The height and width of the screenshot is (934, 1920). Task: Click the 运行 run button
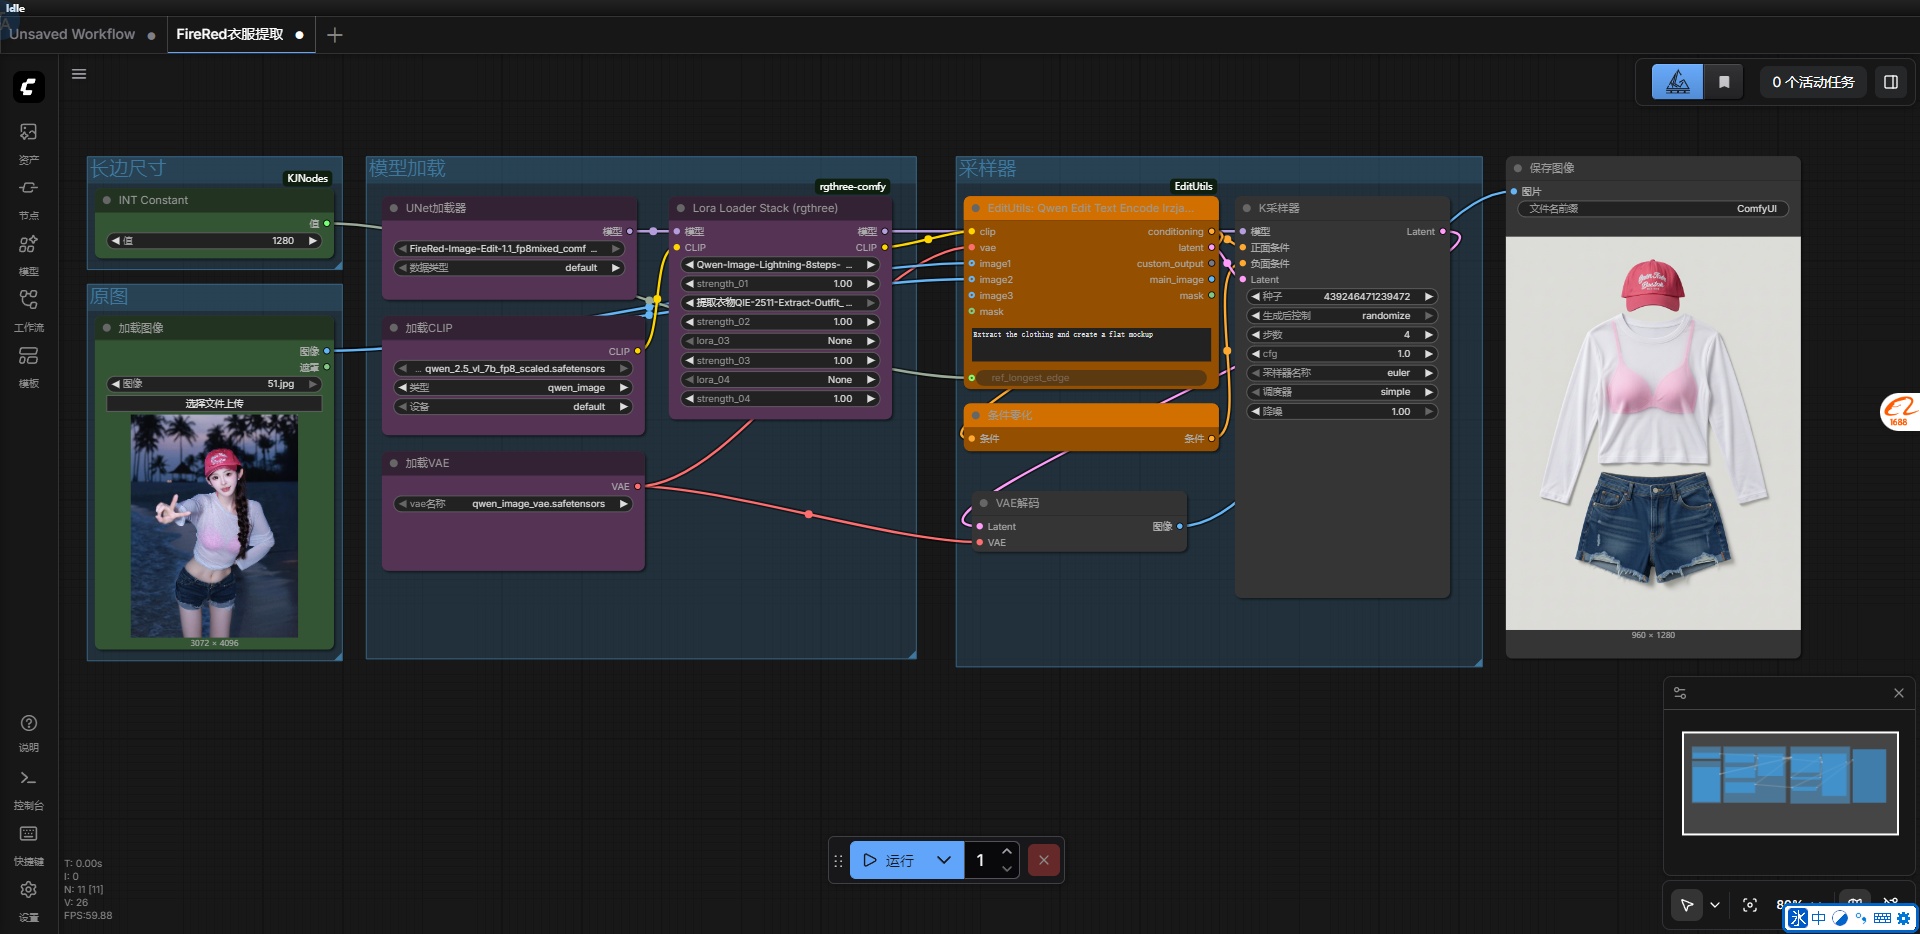[889, 860]
